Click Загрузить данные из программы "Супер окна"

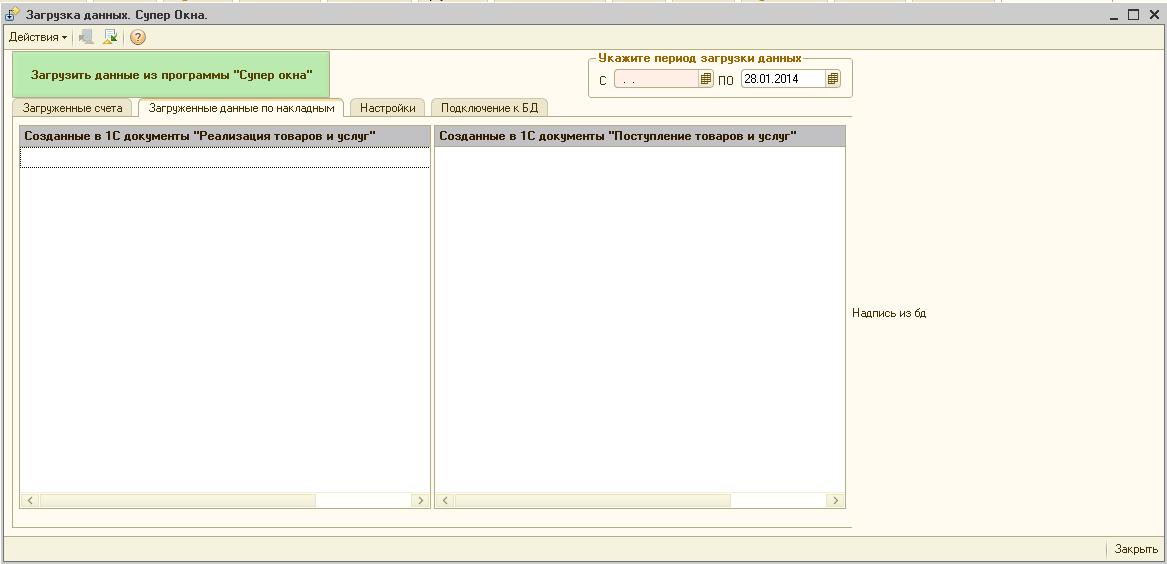coord(171,75)
